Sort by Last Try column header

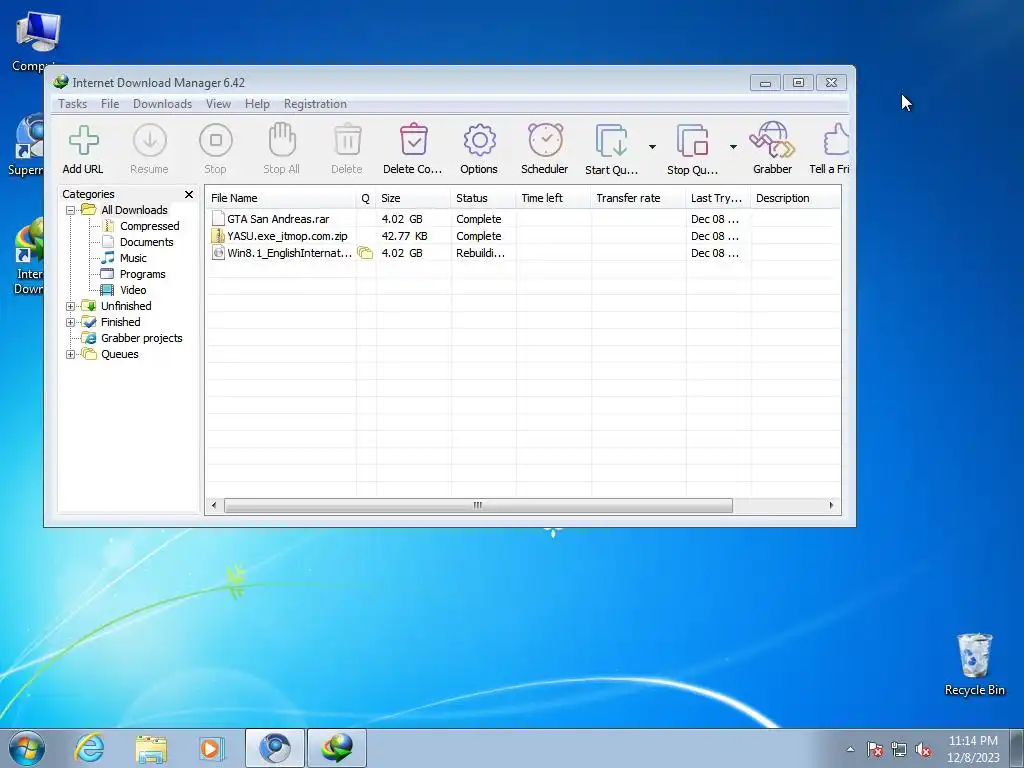pyautogui.click(x=718, y=198)
